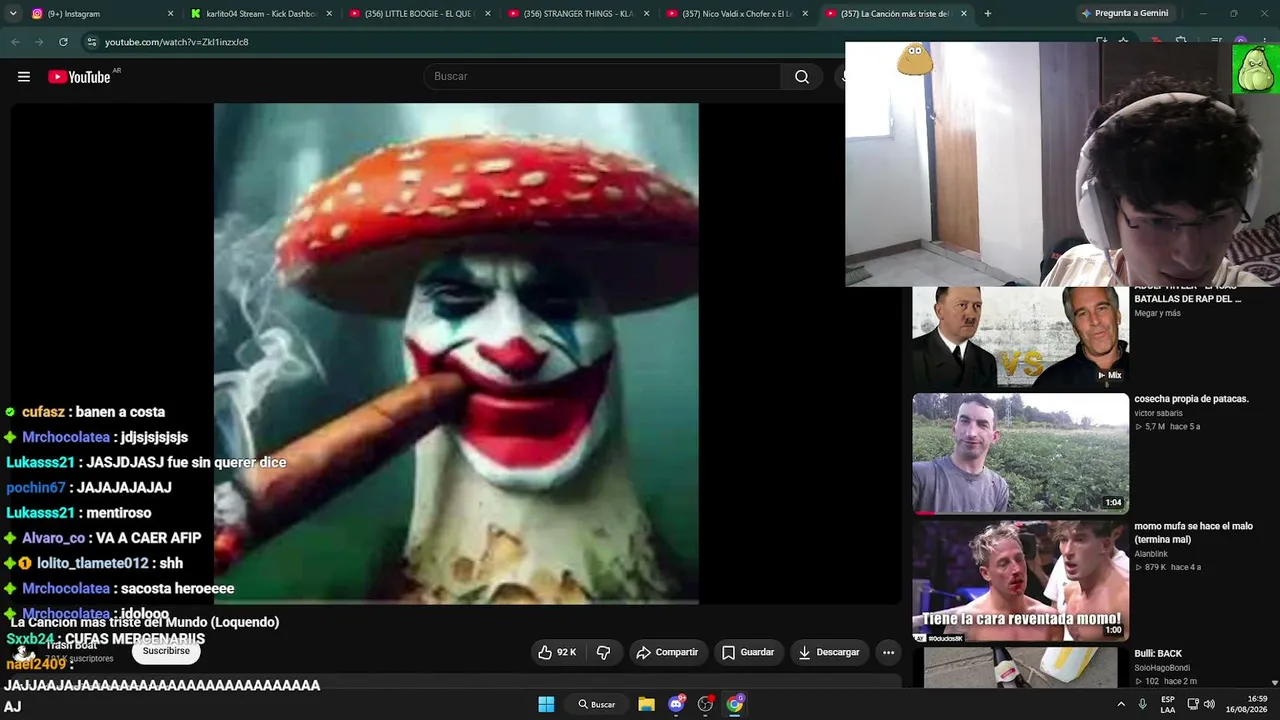
Task: Go forward in browser history
Action: 39,42
